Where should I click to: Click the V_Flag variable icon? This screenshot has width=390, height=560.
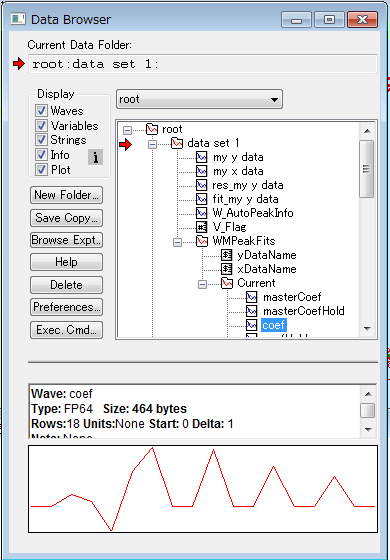(202, 227)
